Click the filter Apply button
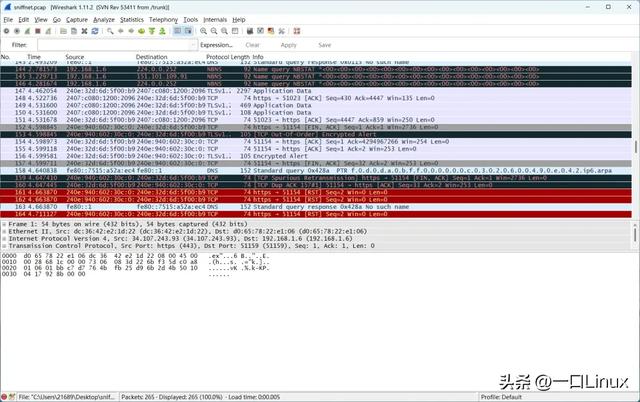 [x=288, y=45]
